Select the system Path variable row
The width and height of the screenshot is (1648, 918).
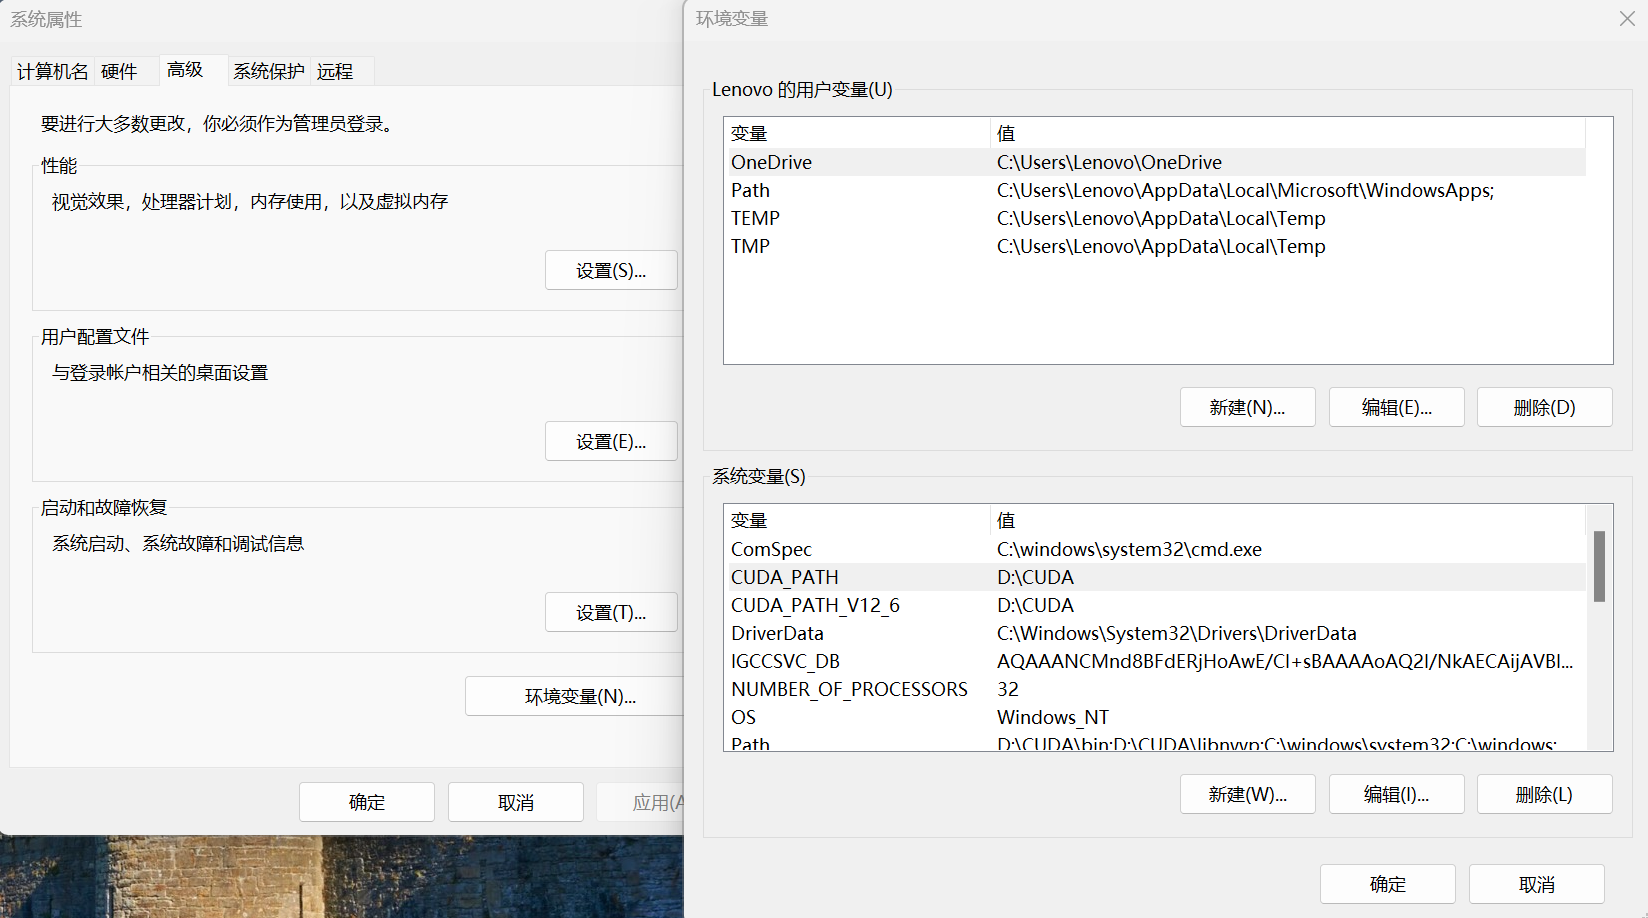point(1155,742)
